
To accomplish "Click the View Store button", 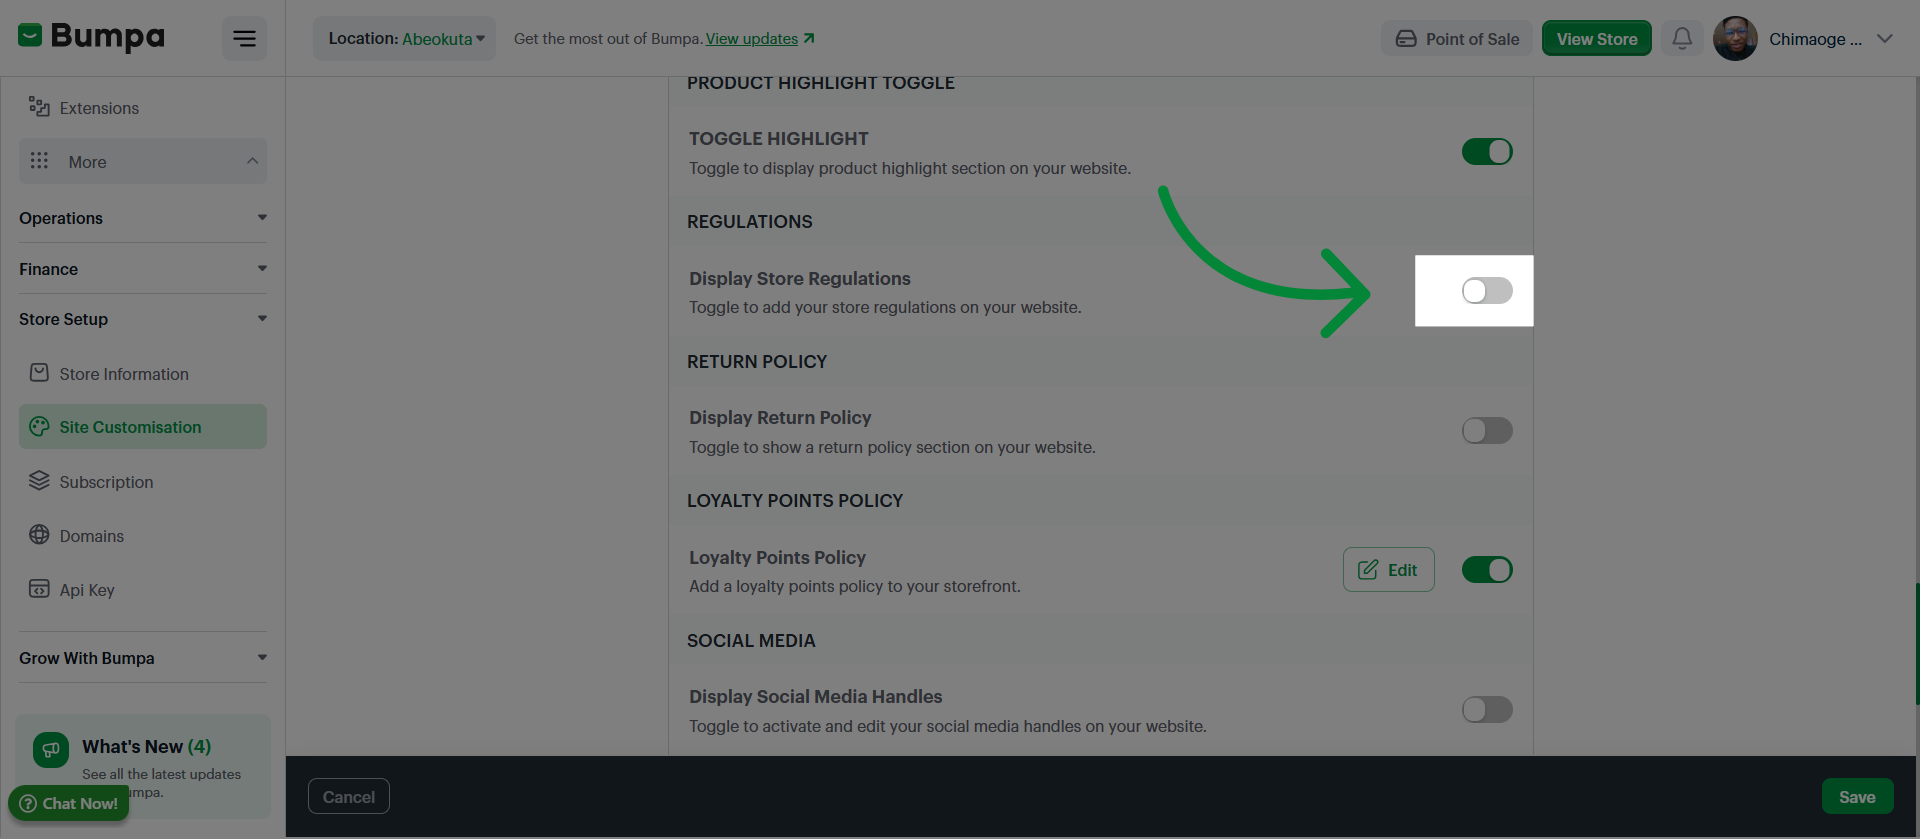I will (x=1597, y=39).
